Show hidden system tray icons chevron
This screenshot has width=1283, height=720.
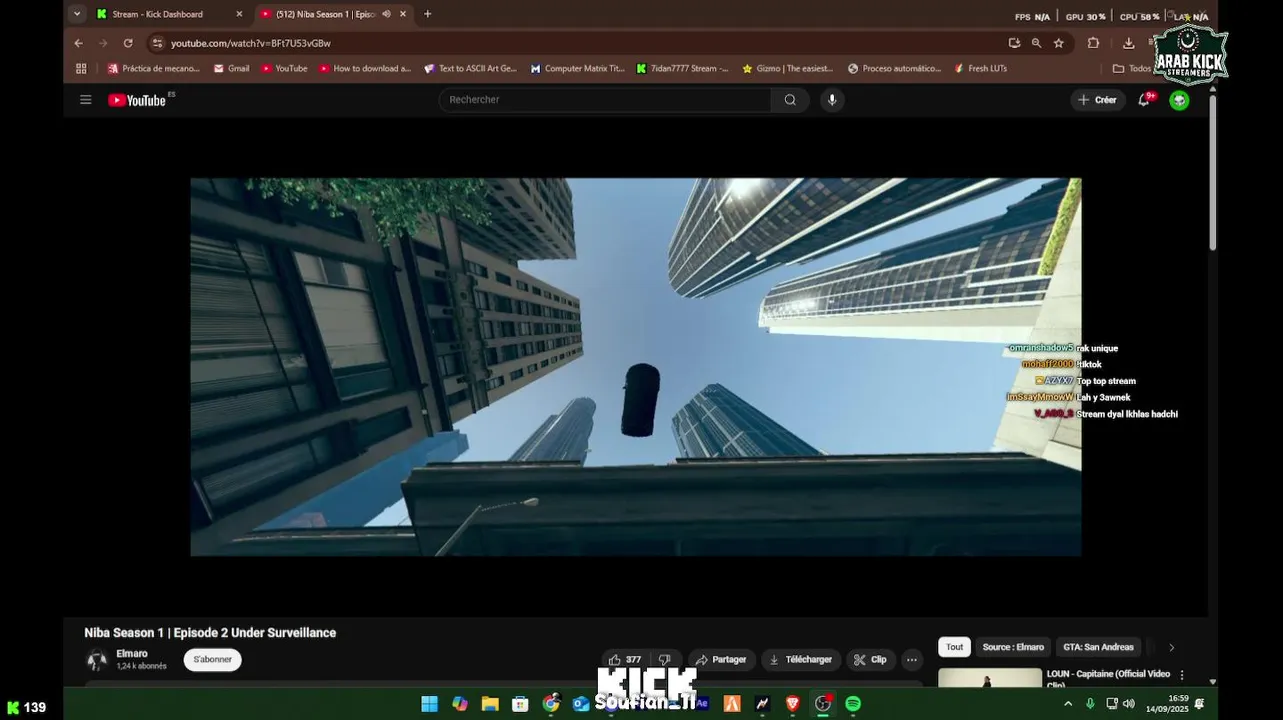click(x=1067, y=704)
